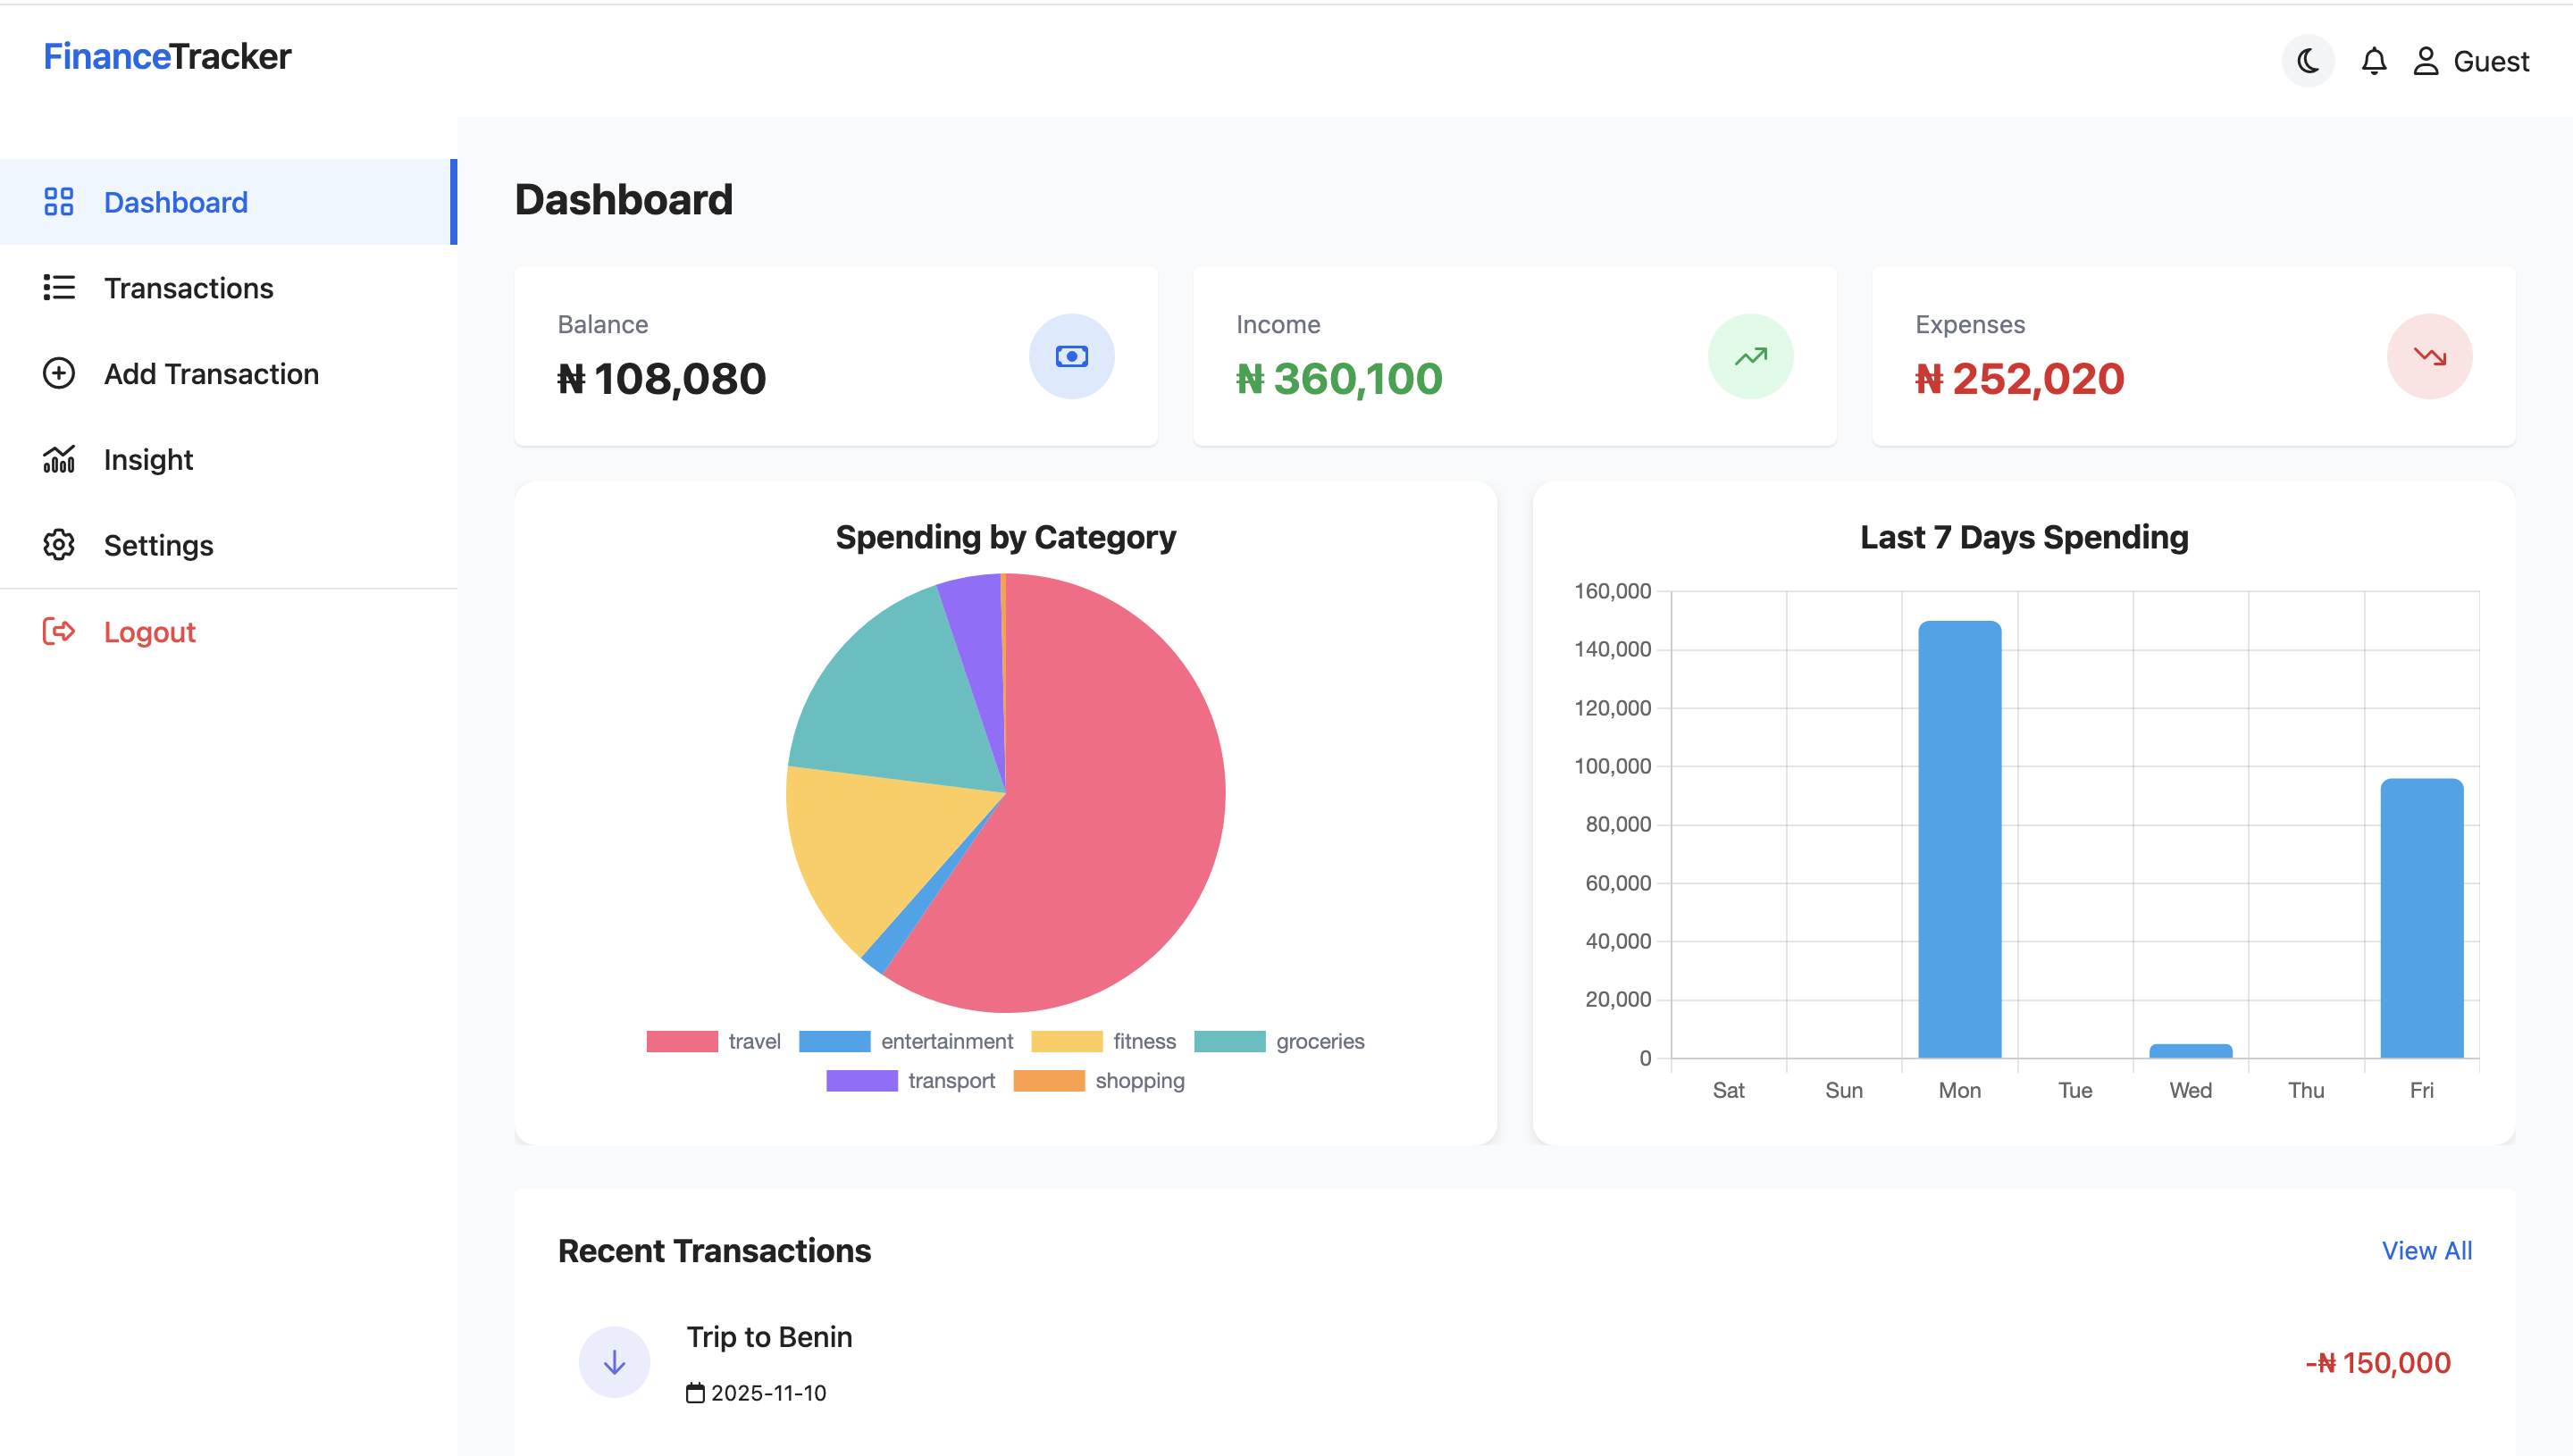
Task: Select the Dashboard sidebar item
Action: pos(176,202)
